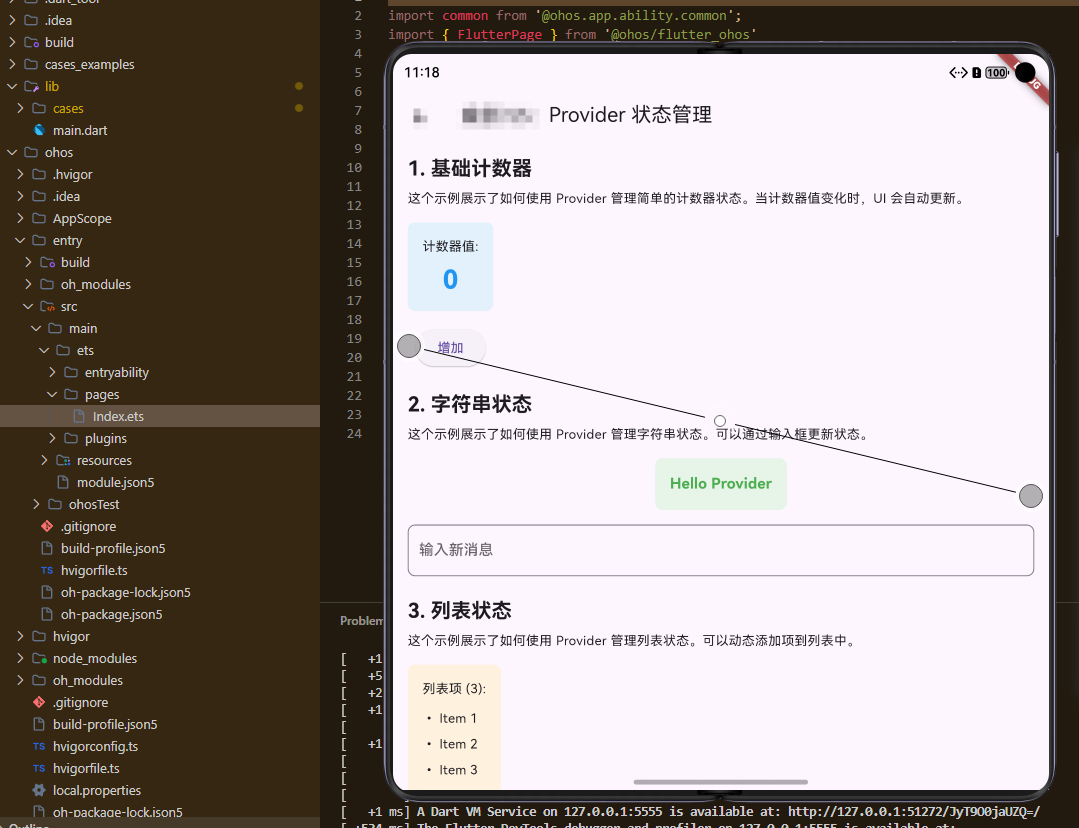Click the developer options icon in phone status bar
Viewport: 1079px width, 828px height.
[x=957, y=72]
